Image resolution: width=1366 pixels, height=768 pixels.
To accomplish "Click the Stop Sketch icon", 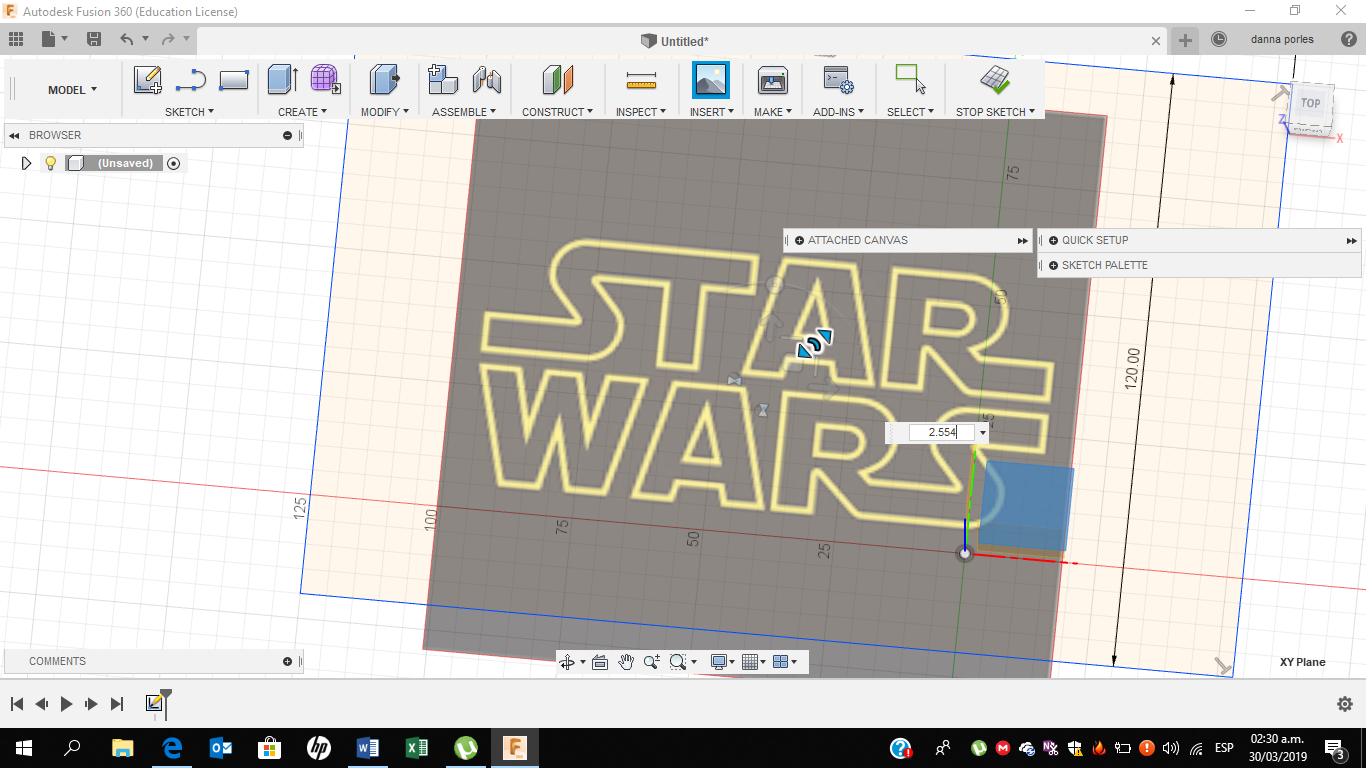I will (995, 80).
